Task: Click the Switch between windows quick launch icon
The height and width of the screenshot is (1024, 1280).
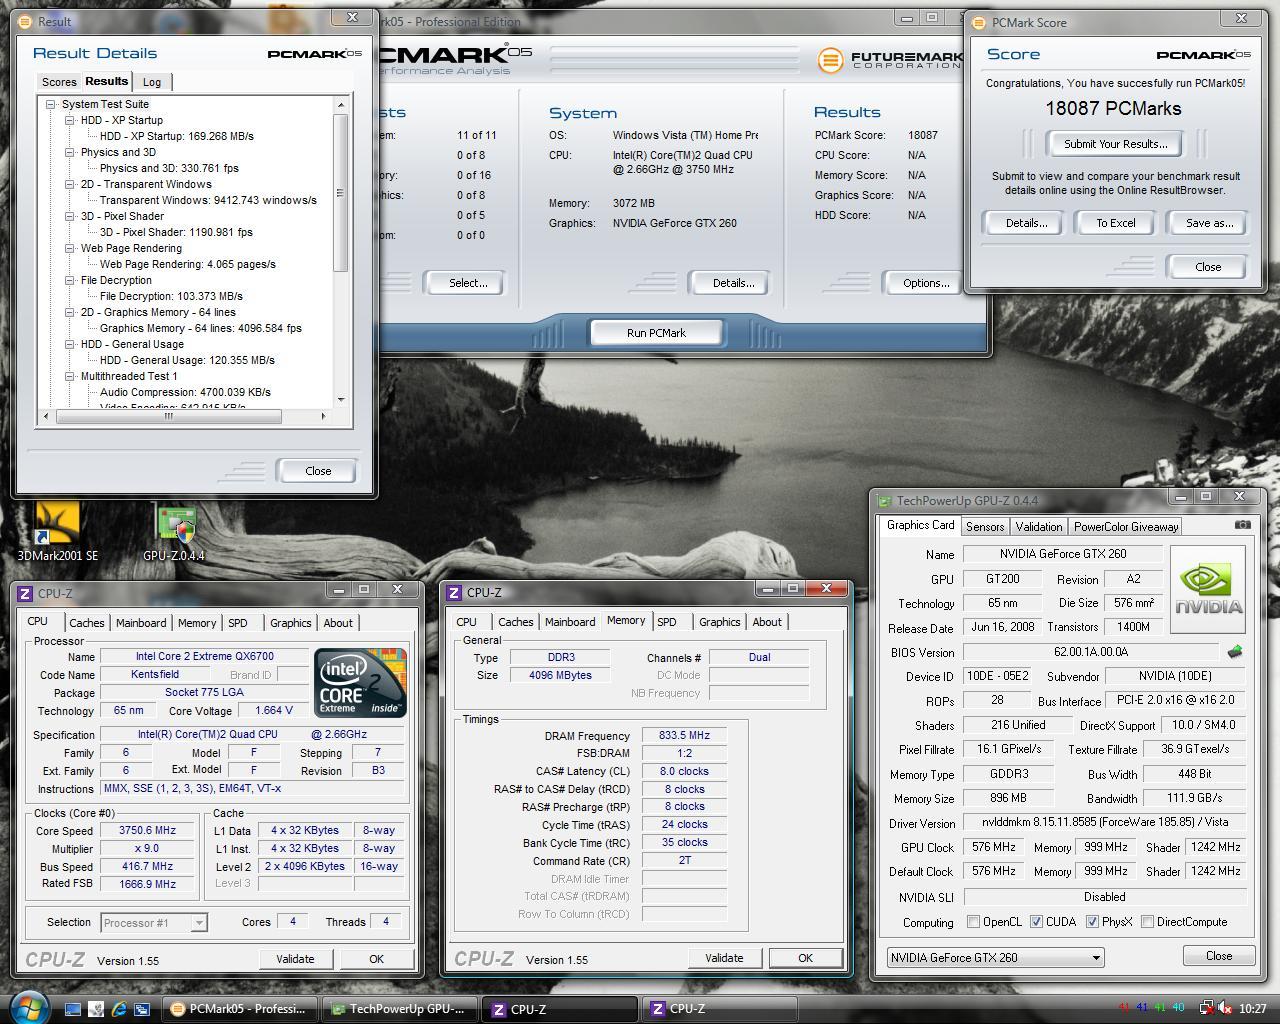Action: pos(142,1009)
